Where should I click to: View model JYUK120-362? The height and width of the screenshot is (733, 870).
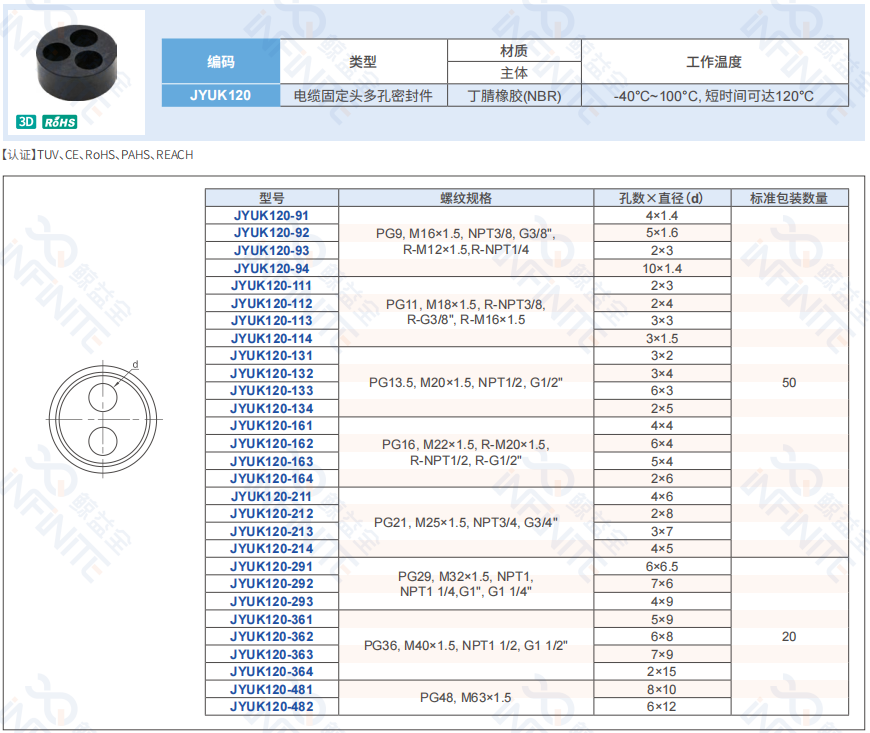click(271, 636)
